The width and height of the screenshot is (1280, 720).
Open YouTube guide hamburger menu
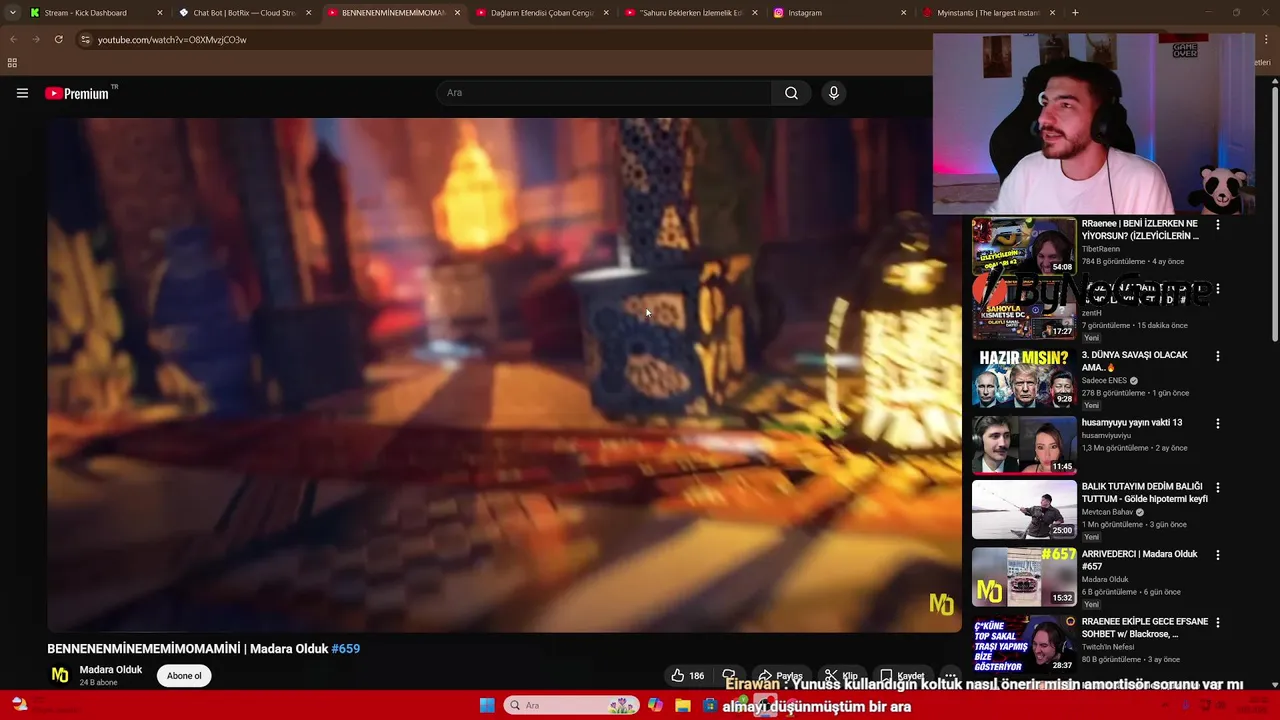tap(22, 93)
